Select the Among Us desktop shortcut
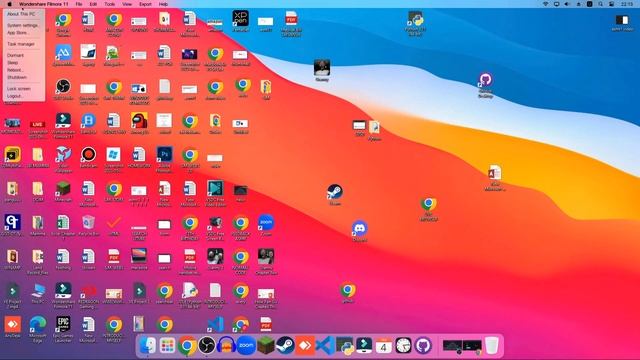This screenshot has height=360, width=640. [x=139, y=121]
